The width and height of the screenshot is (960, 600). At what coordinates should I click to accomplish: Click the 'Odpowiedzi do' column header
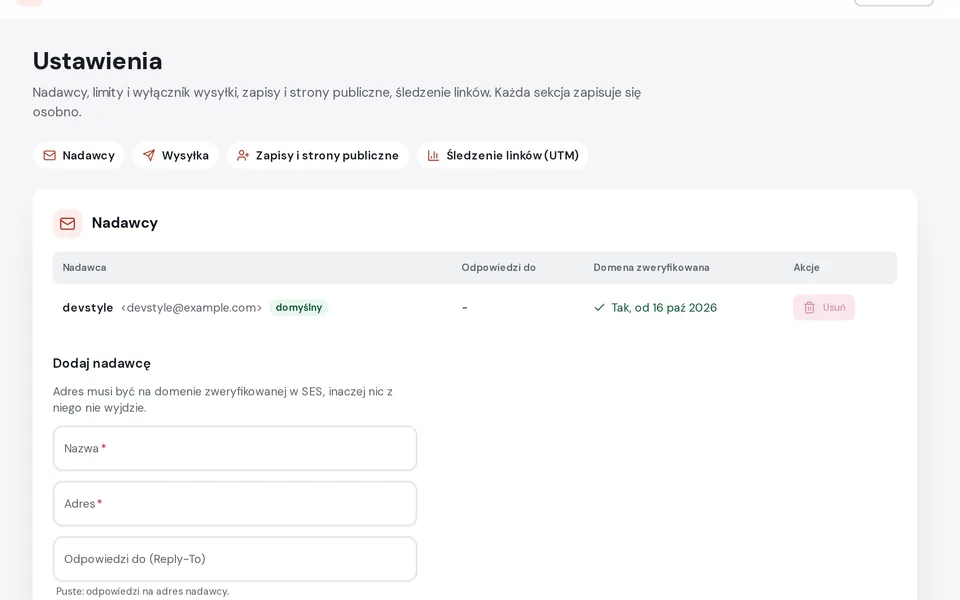pyautogui.click(x=498, y=268)
